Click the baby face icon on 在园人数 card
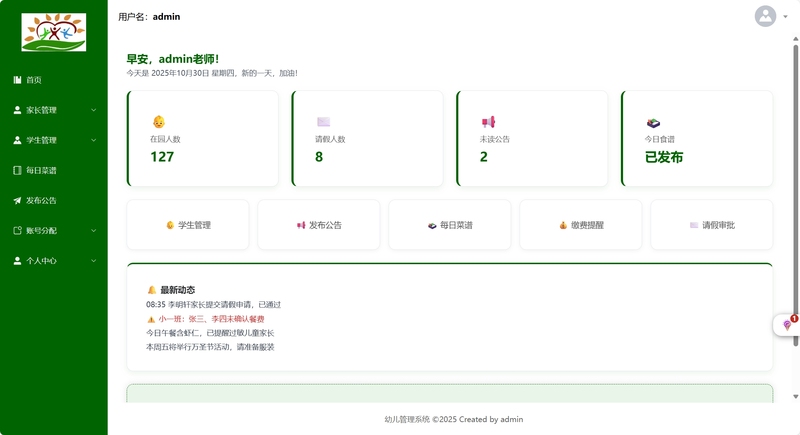 pyautogui.click(x=159, y=122)
